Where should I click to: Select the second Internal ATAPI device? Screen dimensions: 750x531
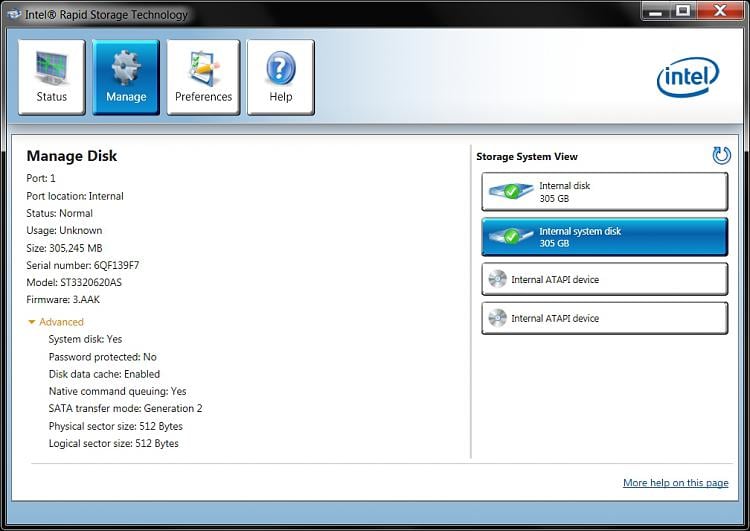pyautogui.click(x=605, y=318)
